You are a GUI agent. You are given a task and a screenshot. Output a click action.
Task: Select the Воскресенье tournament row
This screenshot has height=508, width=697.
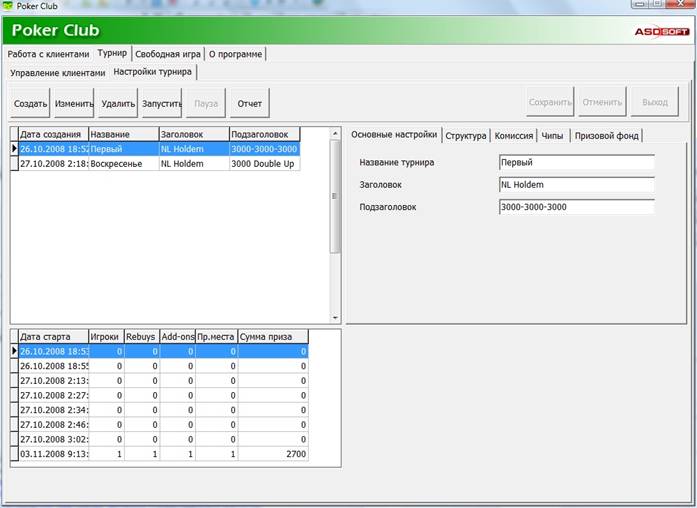click(122, 163)
